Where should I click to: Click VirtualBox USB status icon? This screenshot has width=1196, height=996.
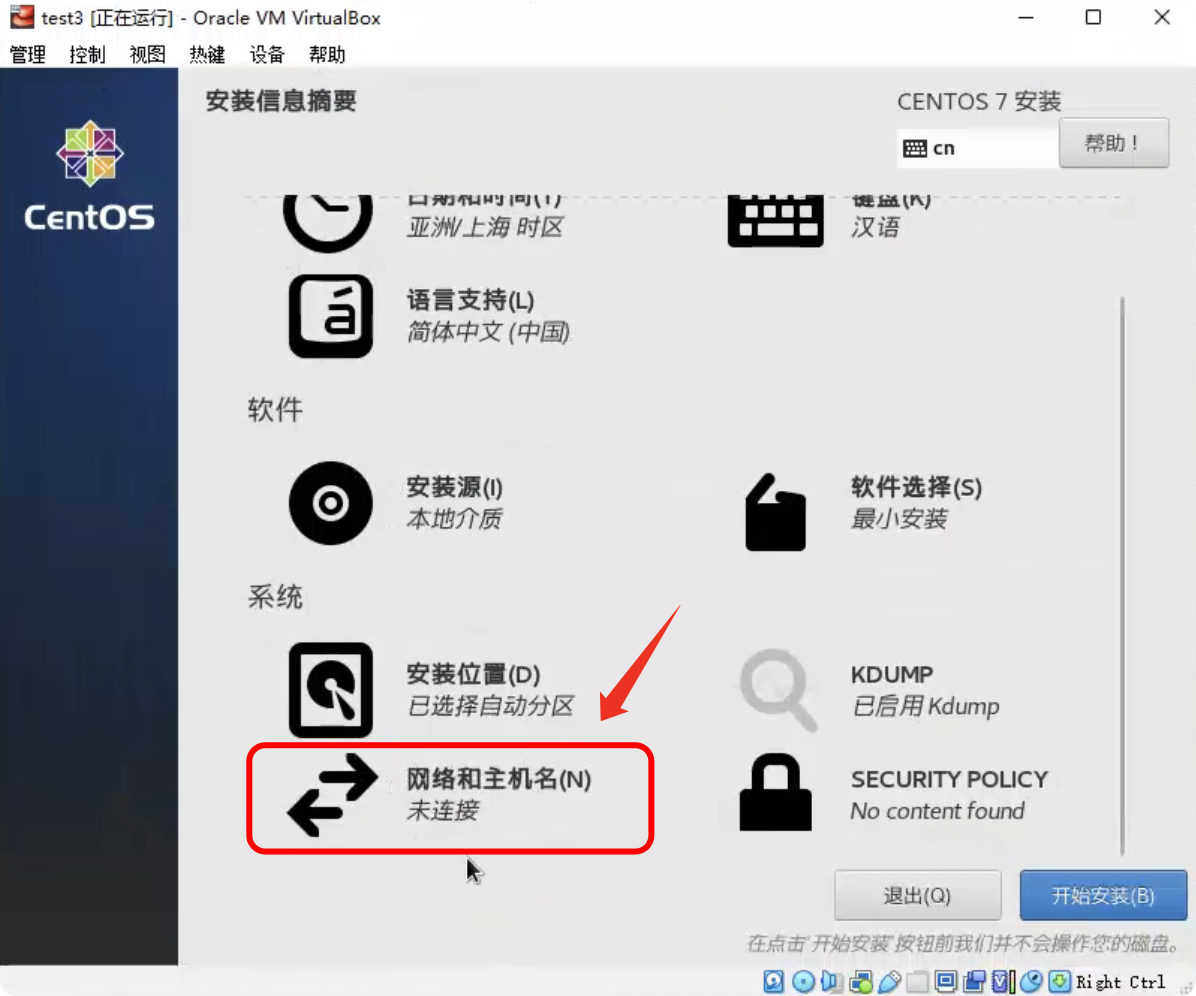pos(889,981)
